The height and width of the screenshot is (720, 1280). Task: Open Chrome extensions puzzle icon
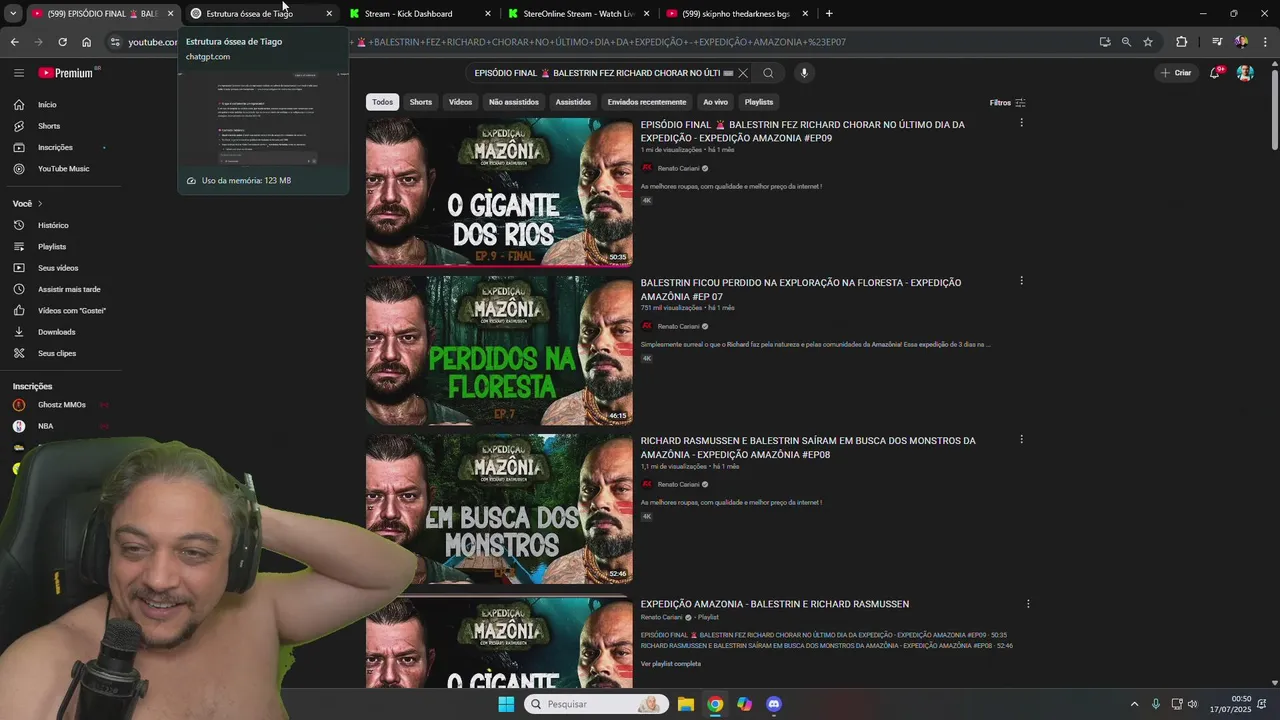(1182, 42)
